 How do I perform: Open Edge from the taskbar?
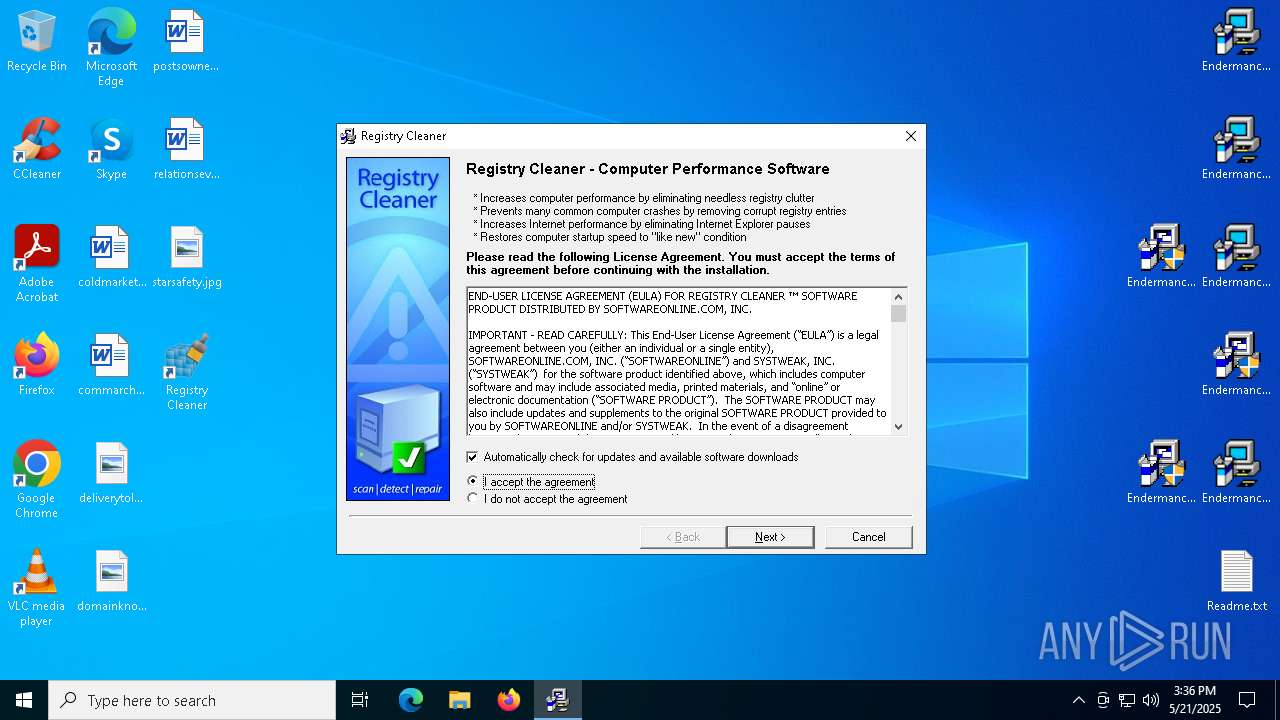[x=411, y=700]
